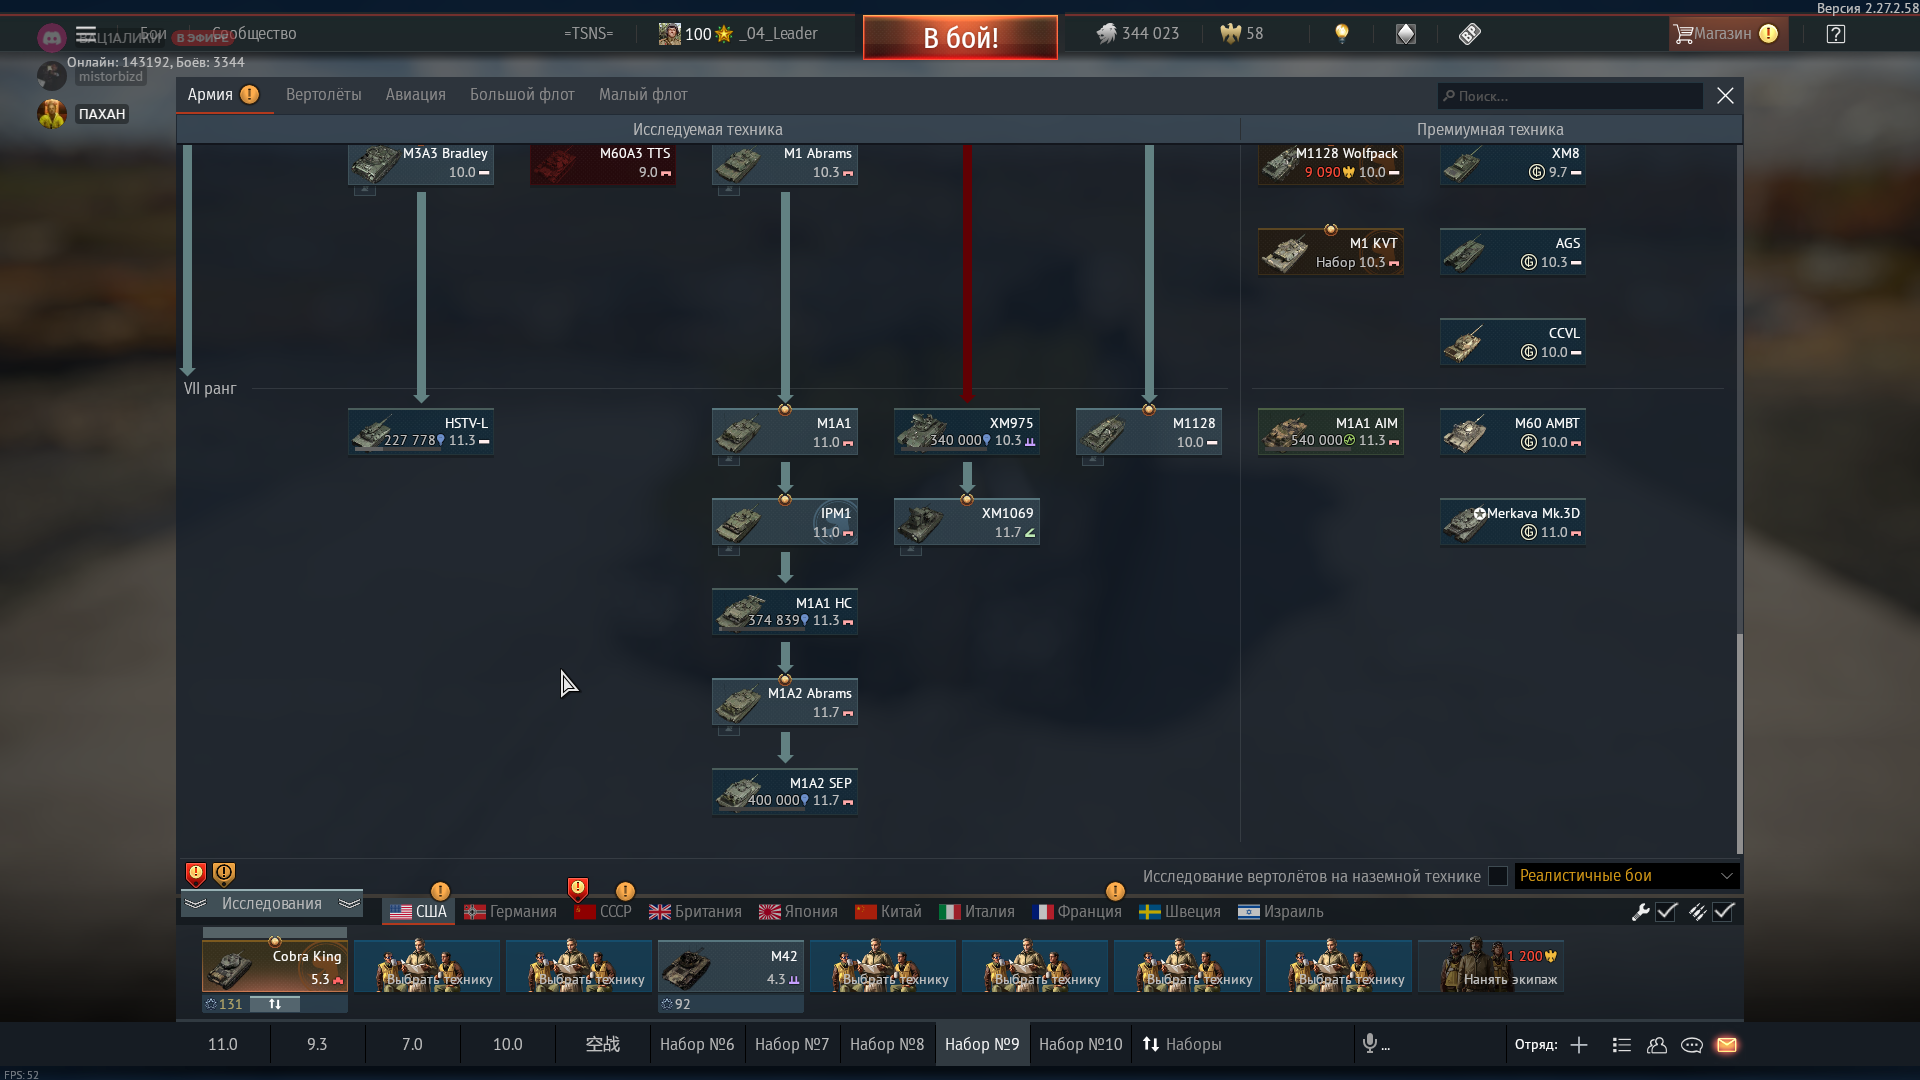Select the M1A1 HC vehicle card
The height and width of the screenshot is (1080, 1920).
(785, 611)
